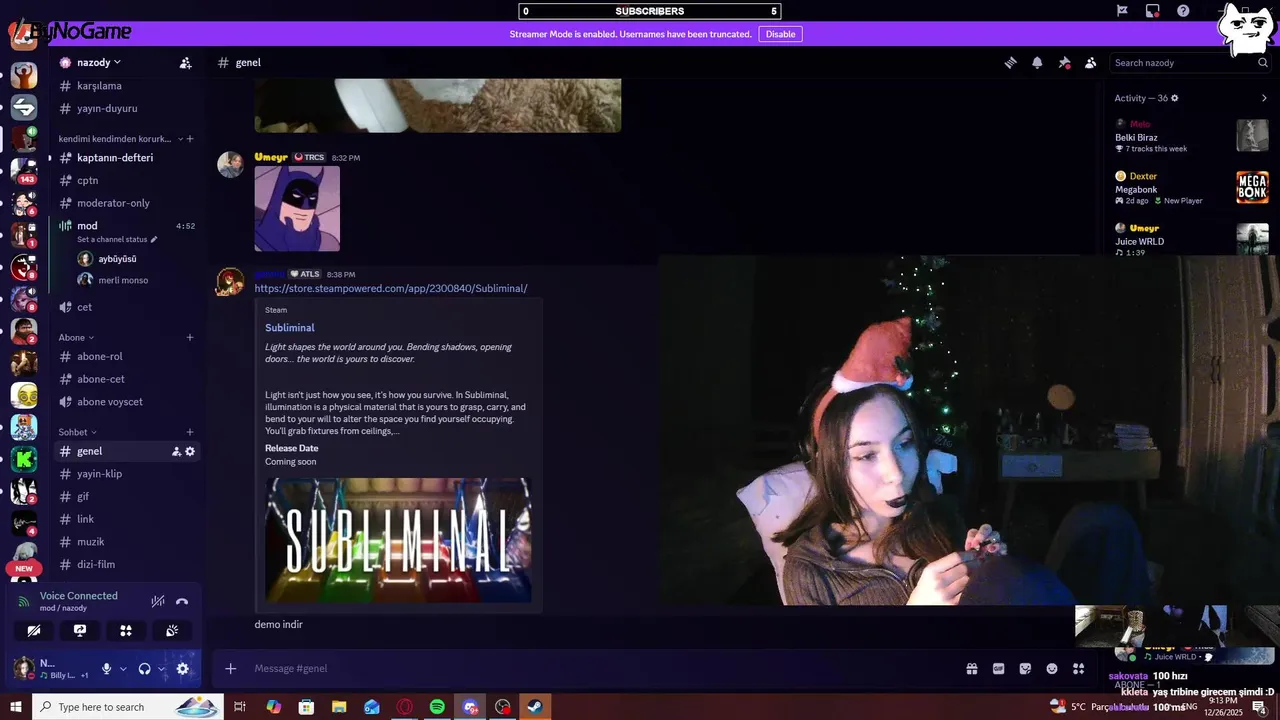
Task: Open the emoji picker
Action: click(x=1052, y=669)
